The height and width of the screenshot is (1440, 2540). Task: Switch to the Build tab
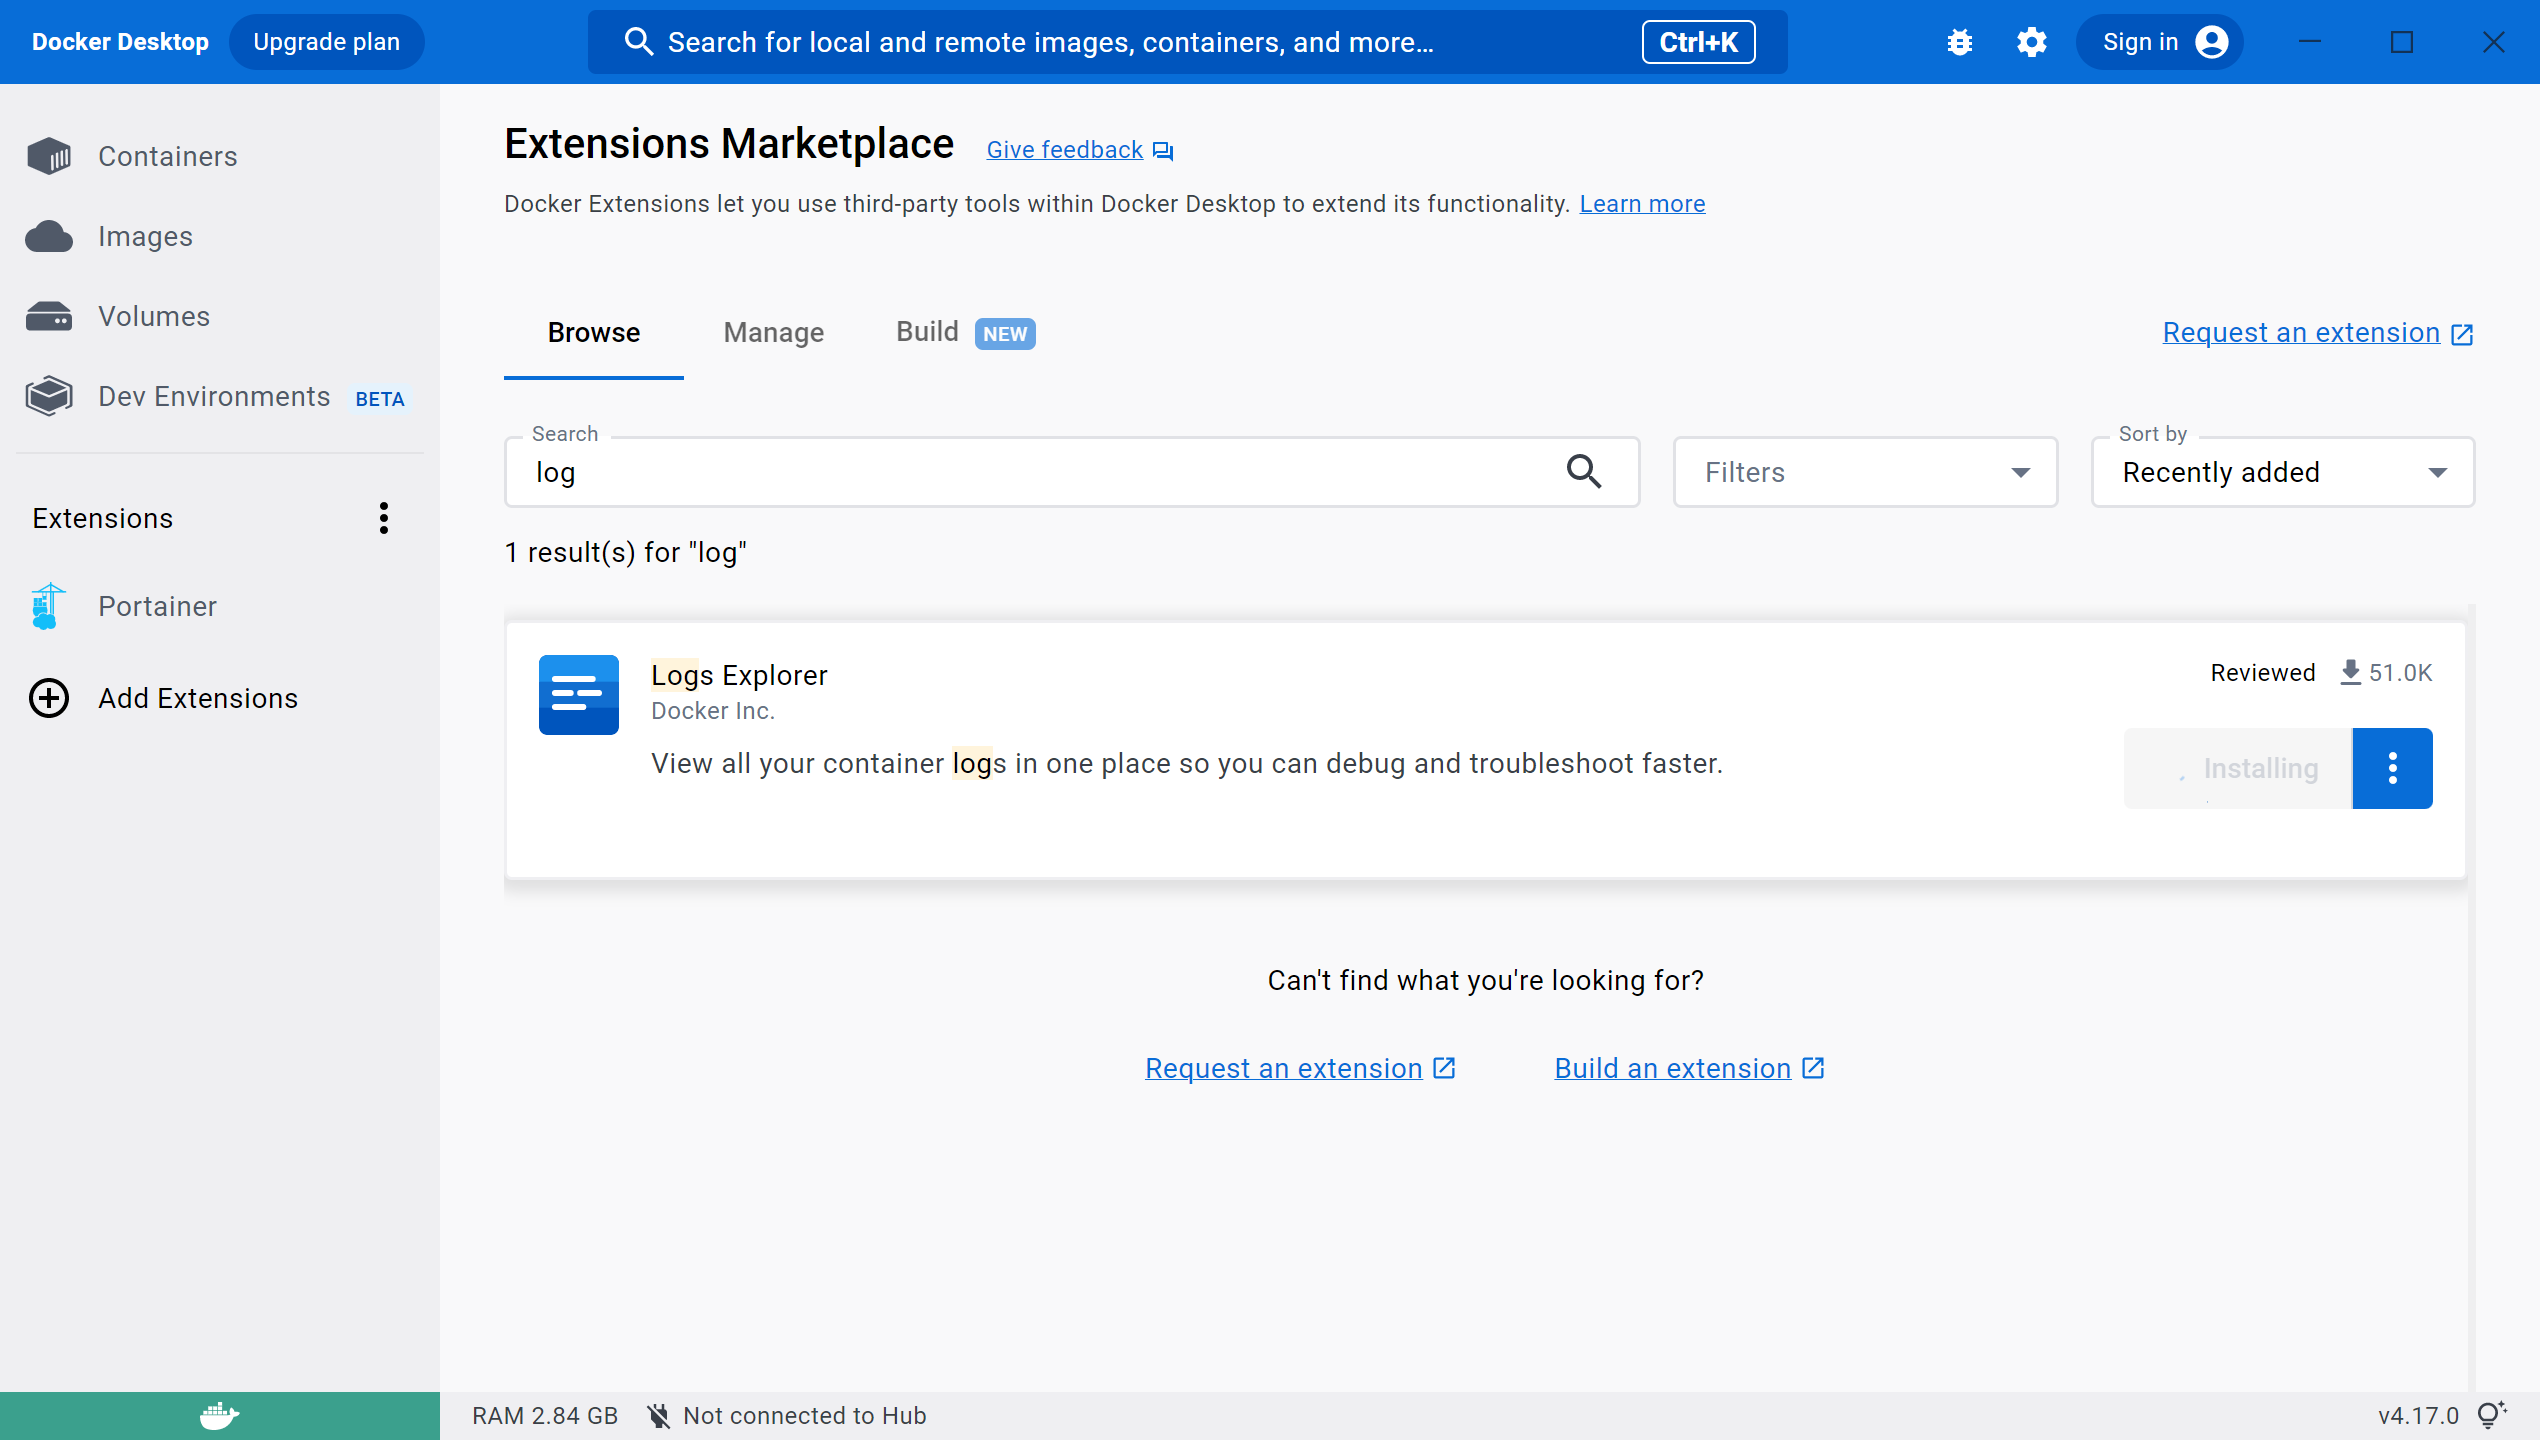[927, 332]
